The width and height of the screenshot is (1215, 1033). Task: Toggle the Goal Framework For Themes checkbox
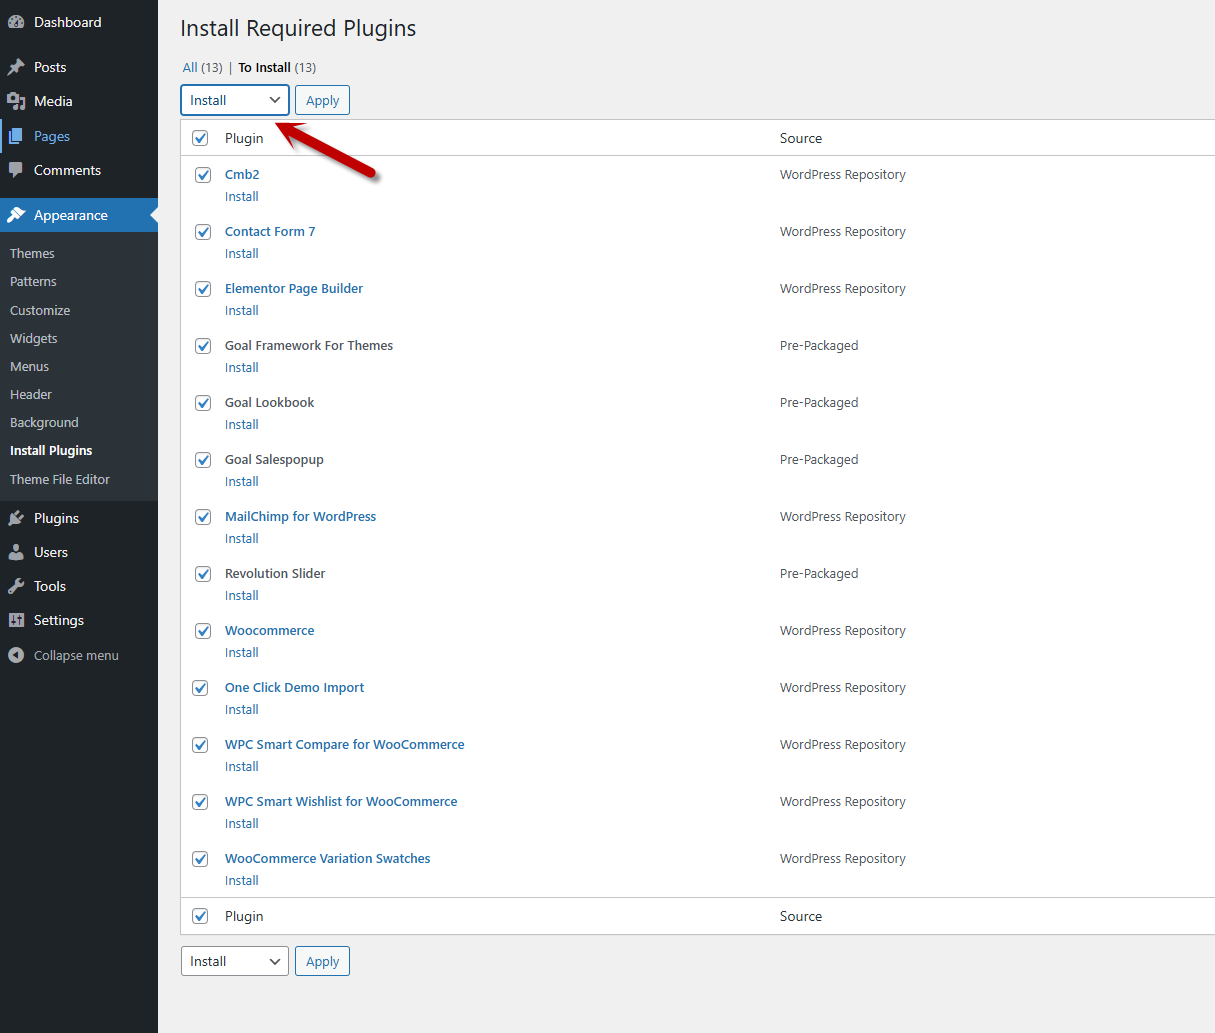[x=203, y=346]
